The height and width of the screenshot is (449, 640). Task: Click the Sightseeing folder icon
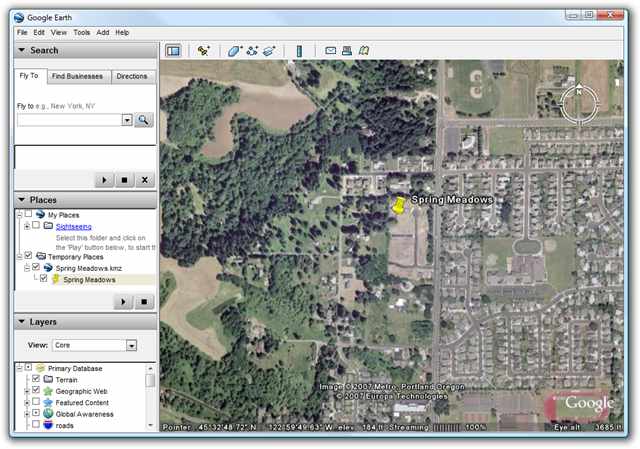point(48,225)
